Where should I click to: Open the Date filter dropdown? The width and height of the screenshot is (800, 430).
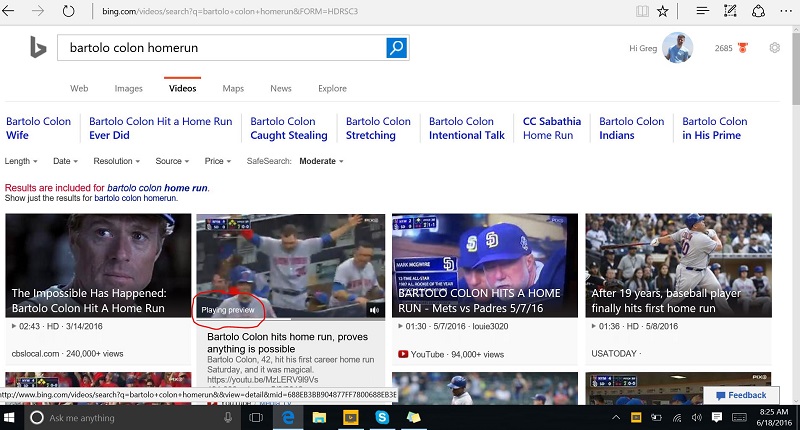point(65,161)
